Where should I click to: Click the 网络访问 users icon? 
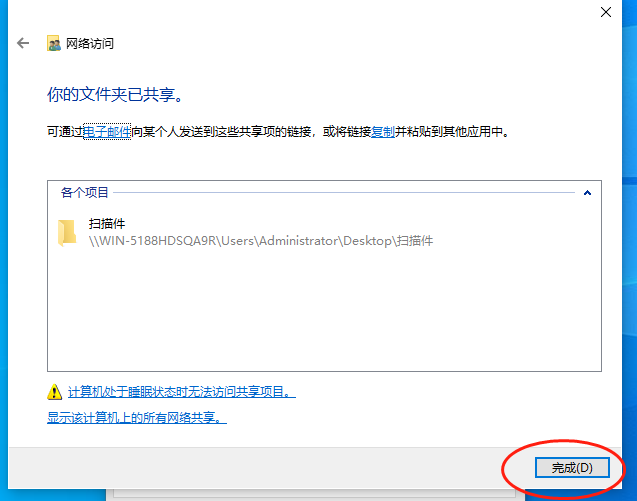pos(54,43)
